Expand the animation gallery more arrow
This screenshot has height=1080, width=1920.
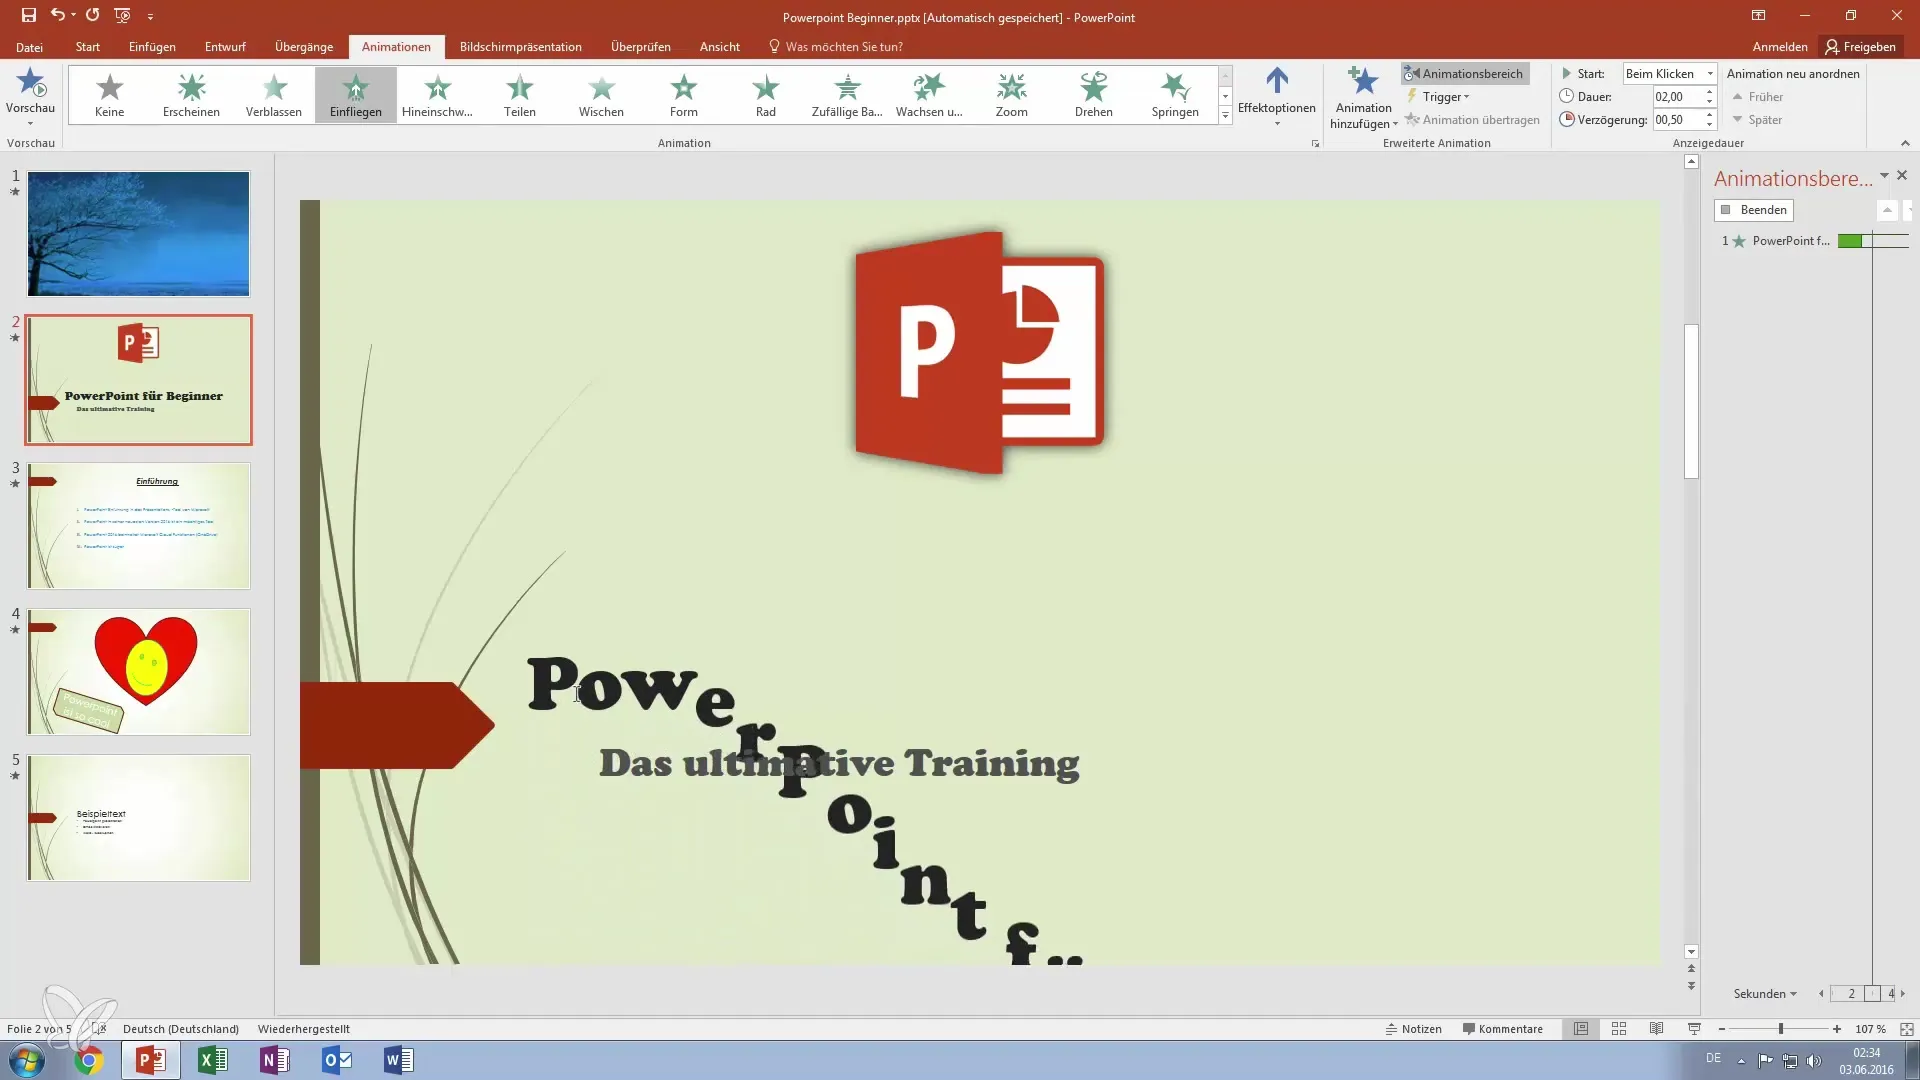[1225, 116]
